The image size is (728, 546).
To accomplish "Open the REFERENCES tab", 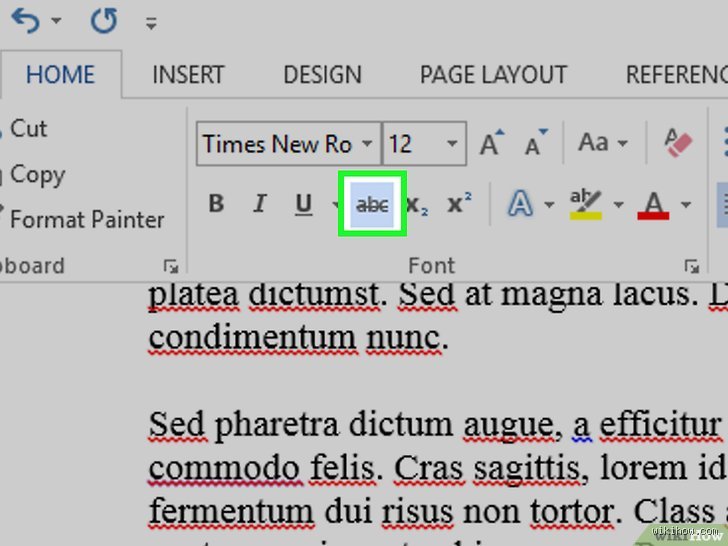I will [x=677, y=75].
